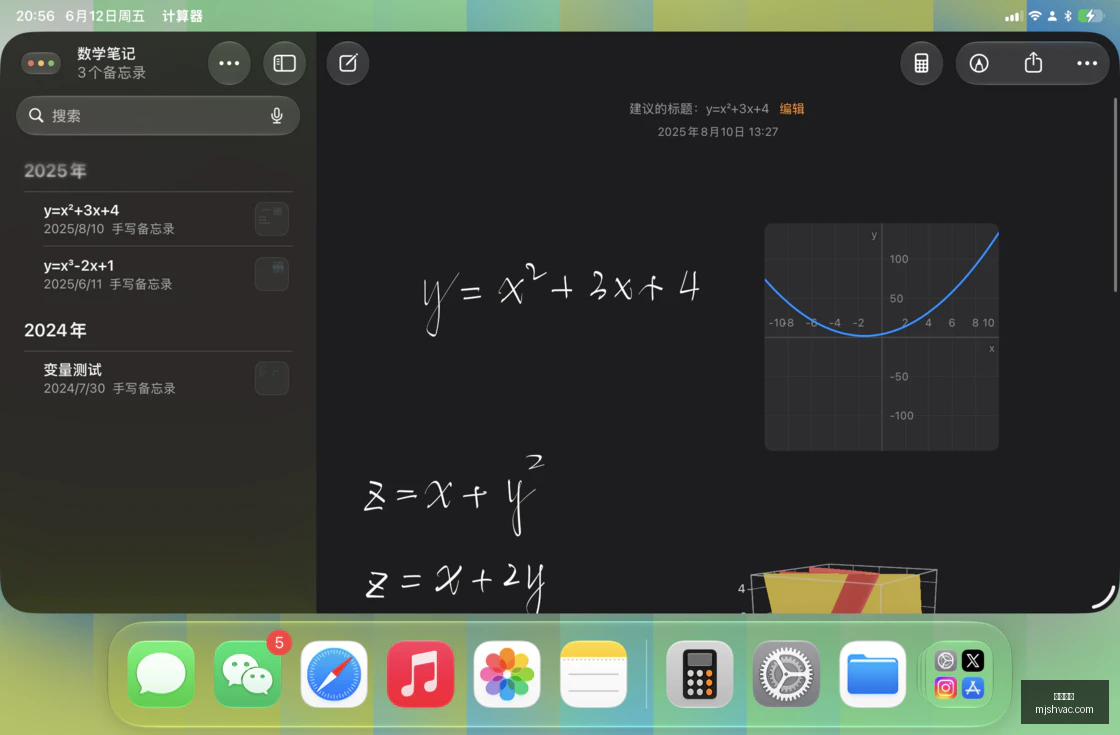Click the note scrollbar at right edge

click(x=1114, y=194)
